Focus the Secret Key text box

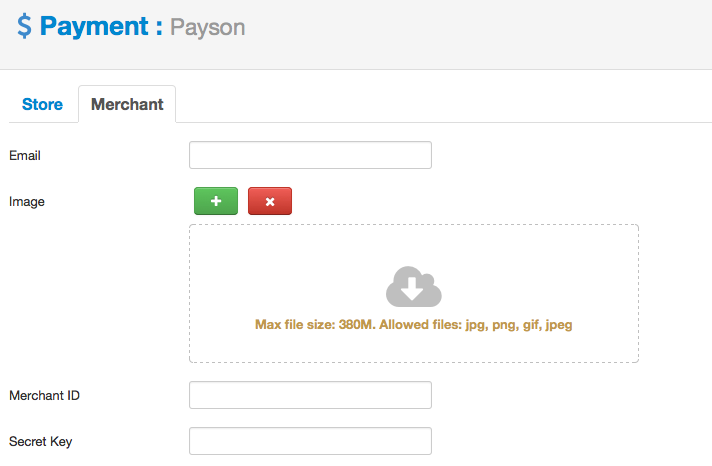(310, 441)
